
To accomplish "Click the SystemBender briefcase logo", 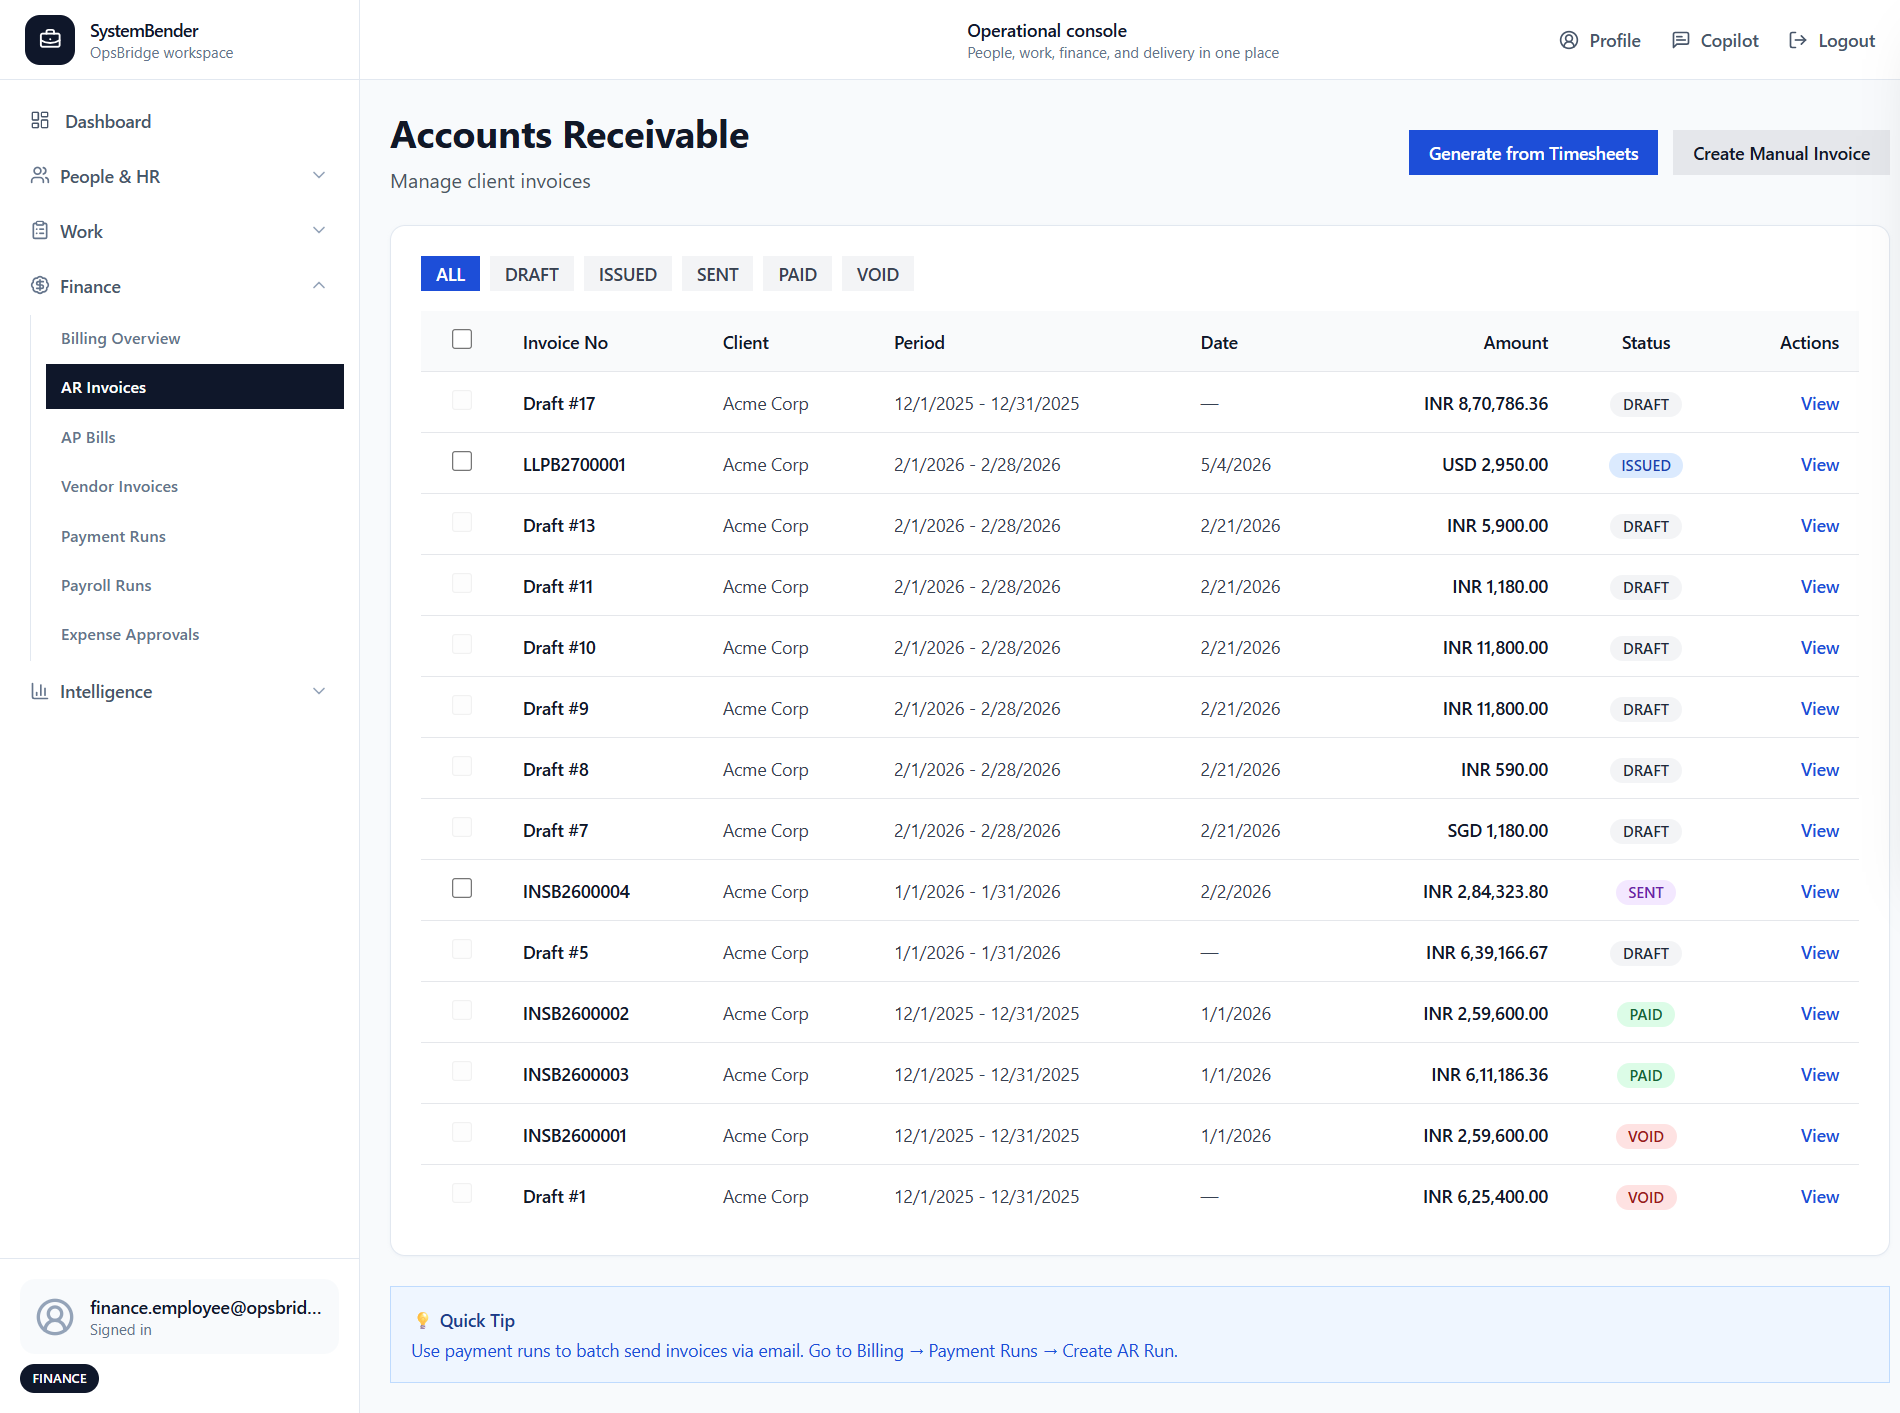I will click(x=50, y=40).
